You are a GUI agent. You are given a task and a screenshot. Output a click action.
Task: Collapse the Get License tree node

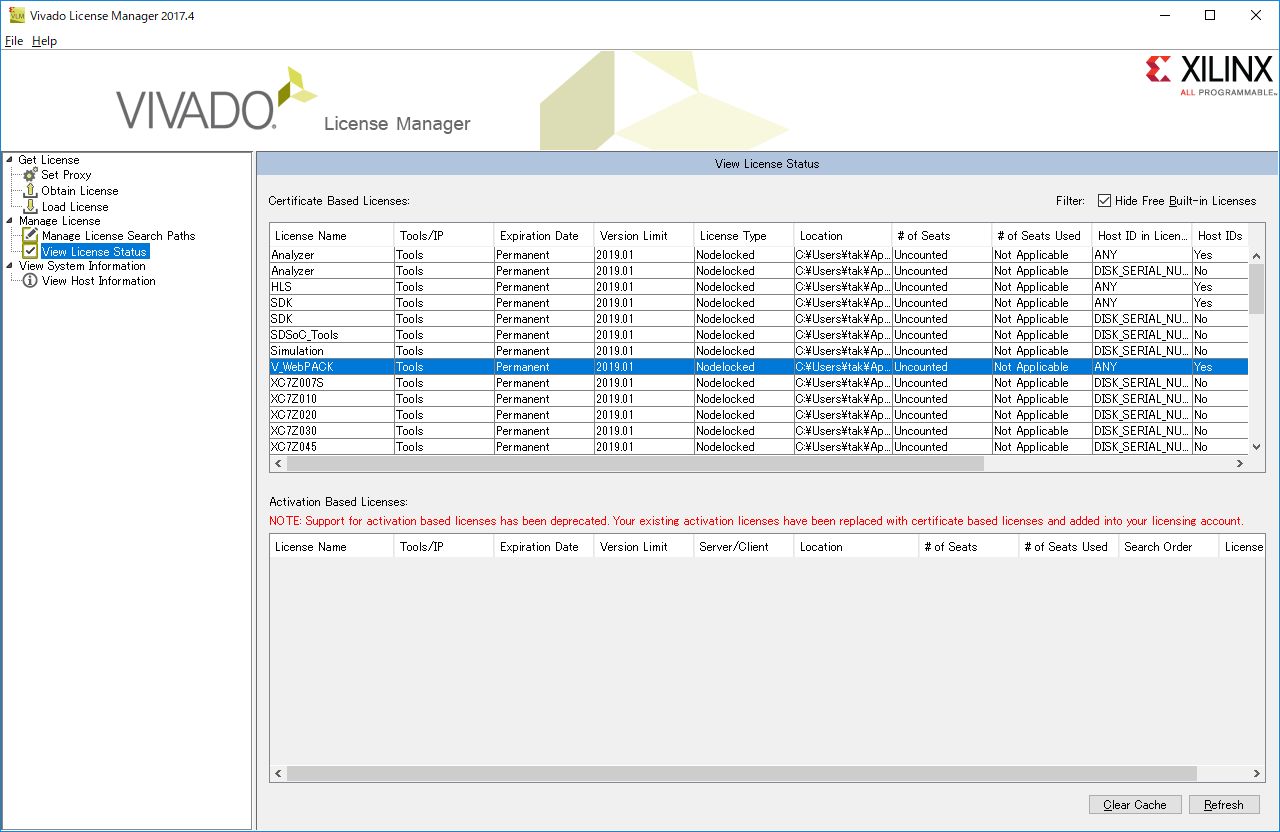(10, 160)
